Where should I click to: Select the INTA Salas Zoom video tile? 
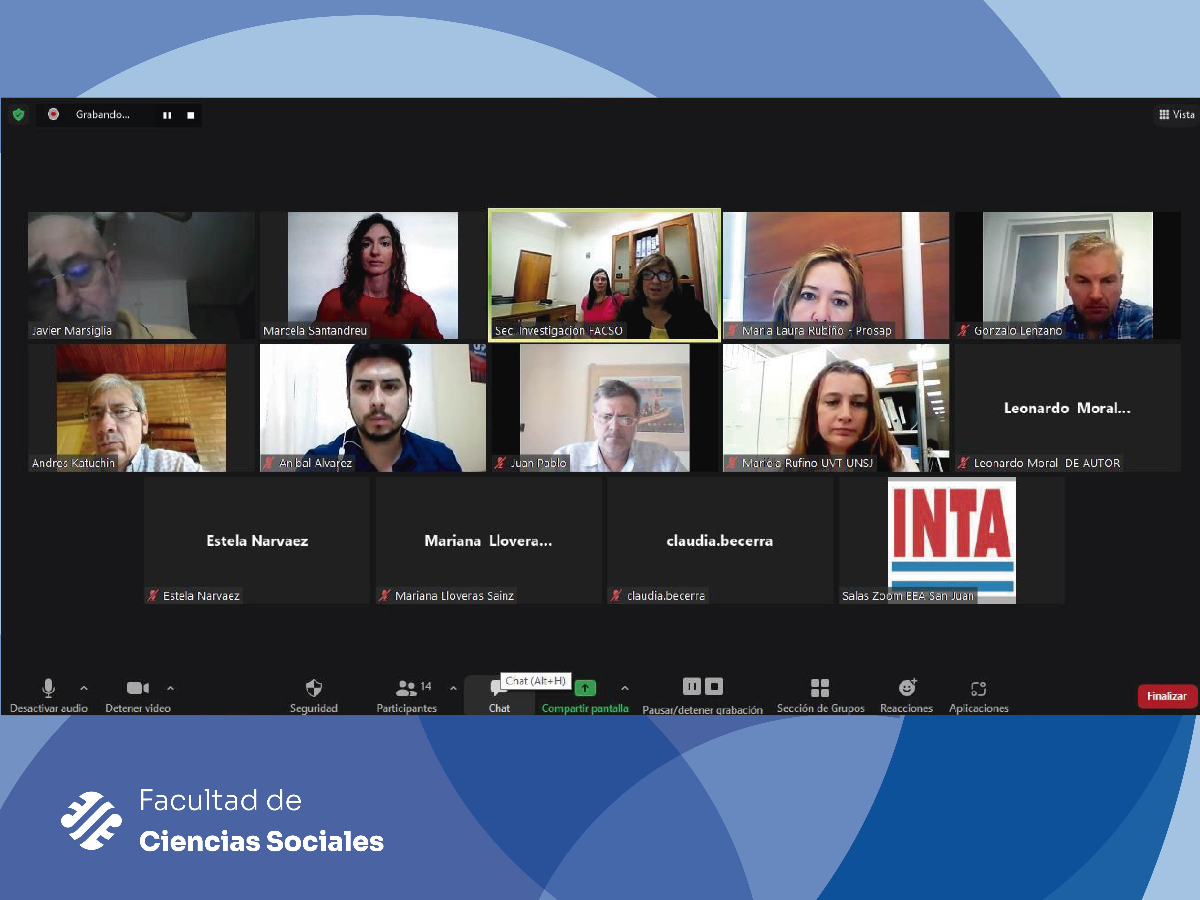pos(951,540)
